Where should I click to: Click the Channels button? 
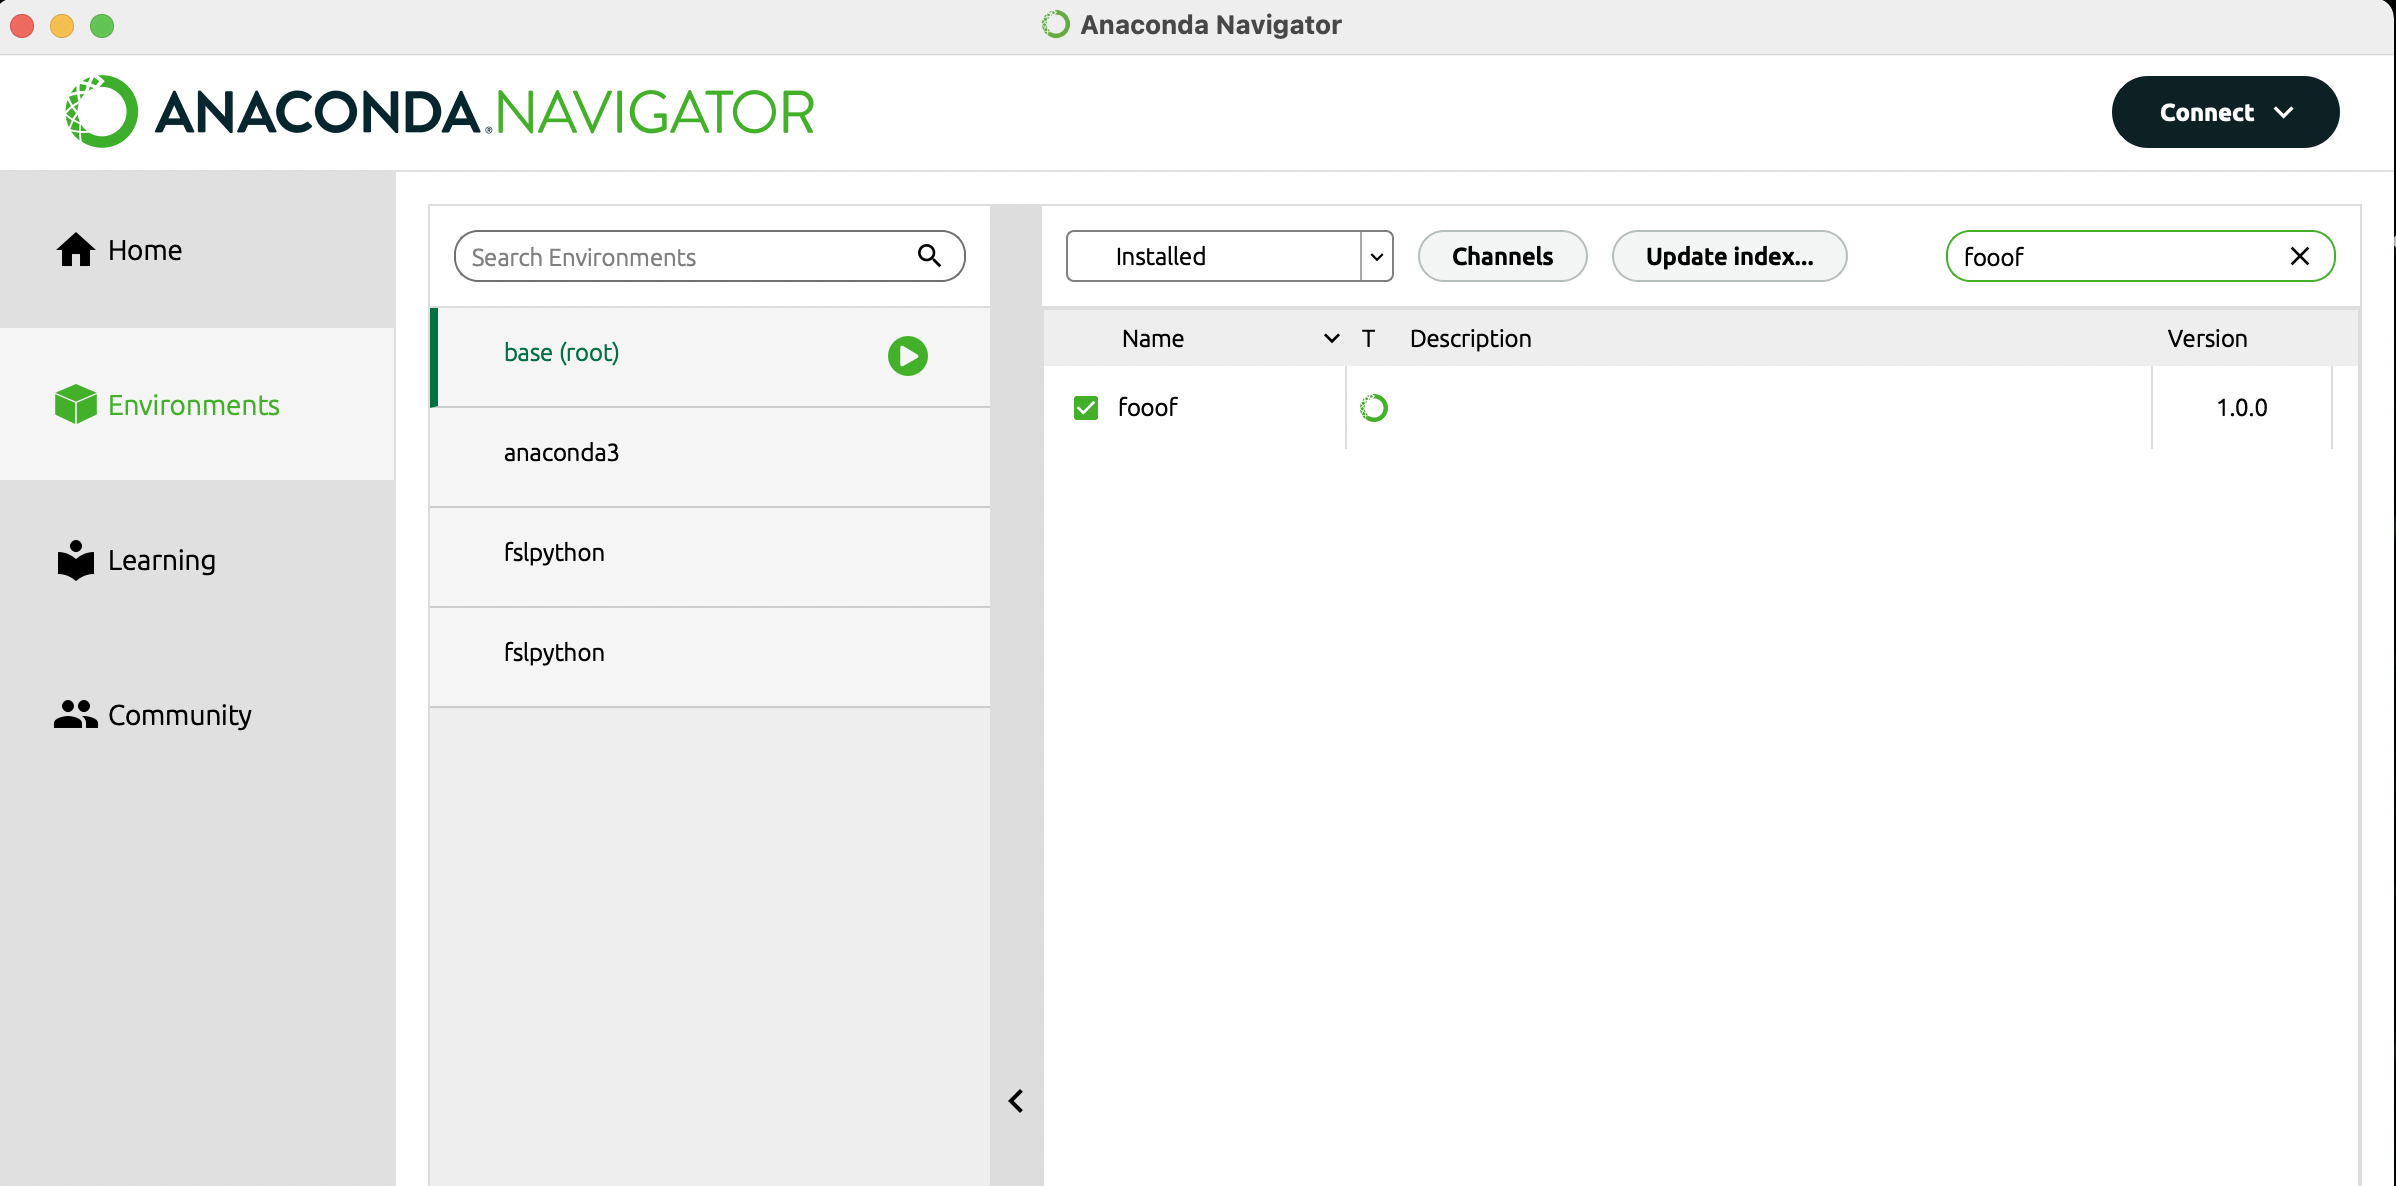click(x=1502, y=256)
